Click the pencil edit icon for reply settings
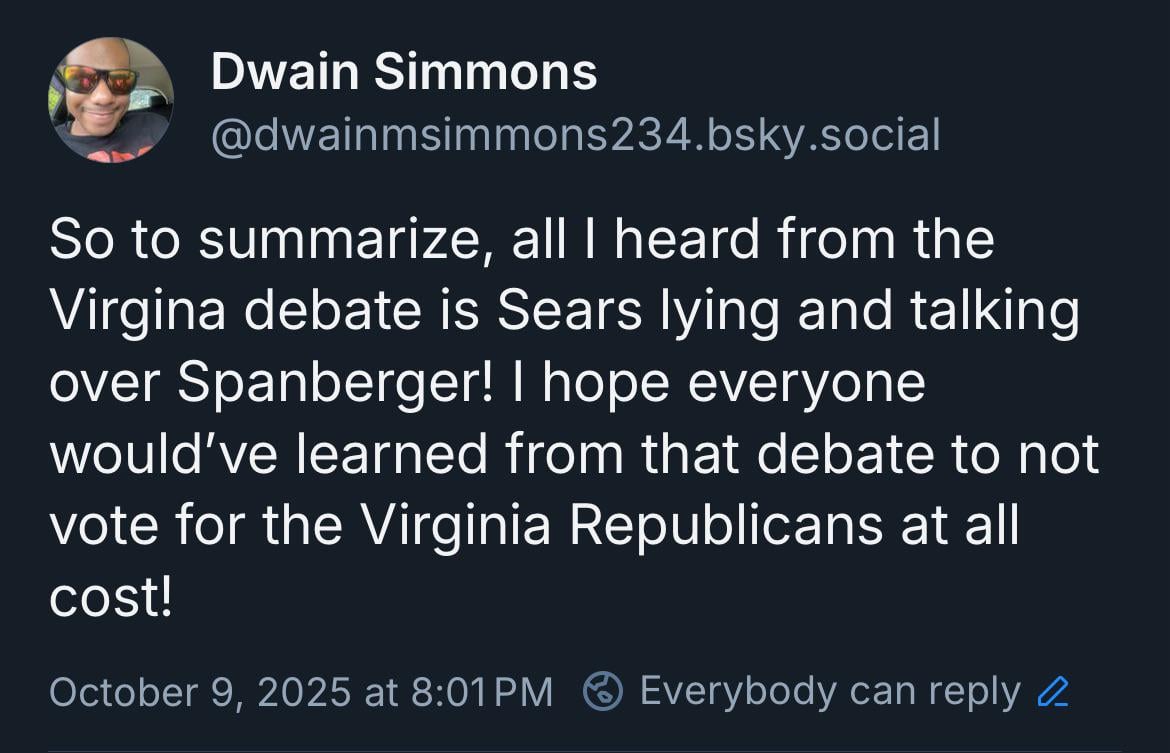Image resolution: width=1170 pixels, height=753 pixels. click(x=1054, y=691)
